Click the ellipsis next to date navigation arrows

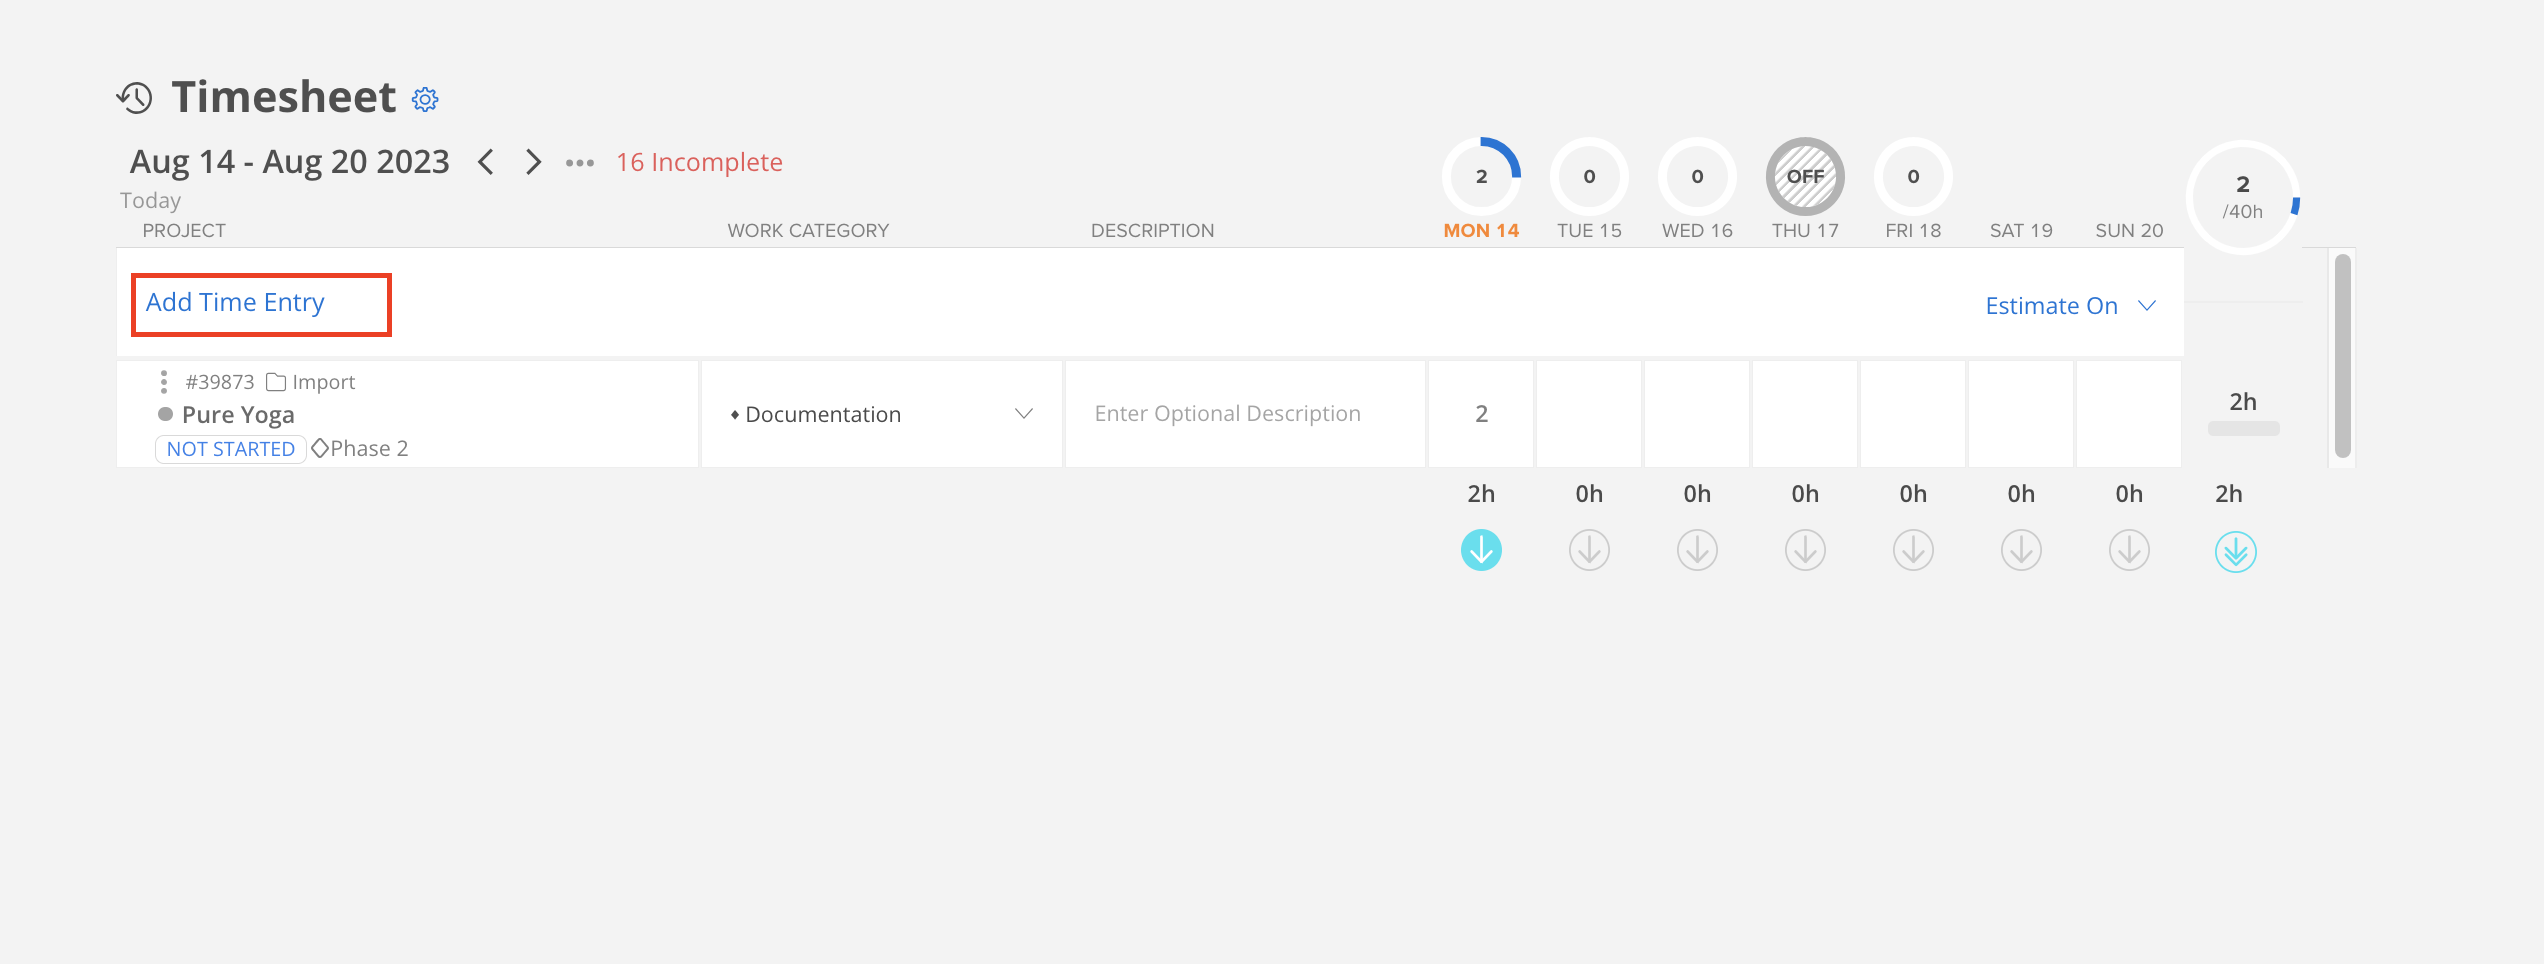tap(579, 162)
